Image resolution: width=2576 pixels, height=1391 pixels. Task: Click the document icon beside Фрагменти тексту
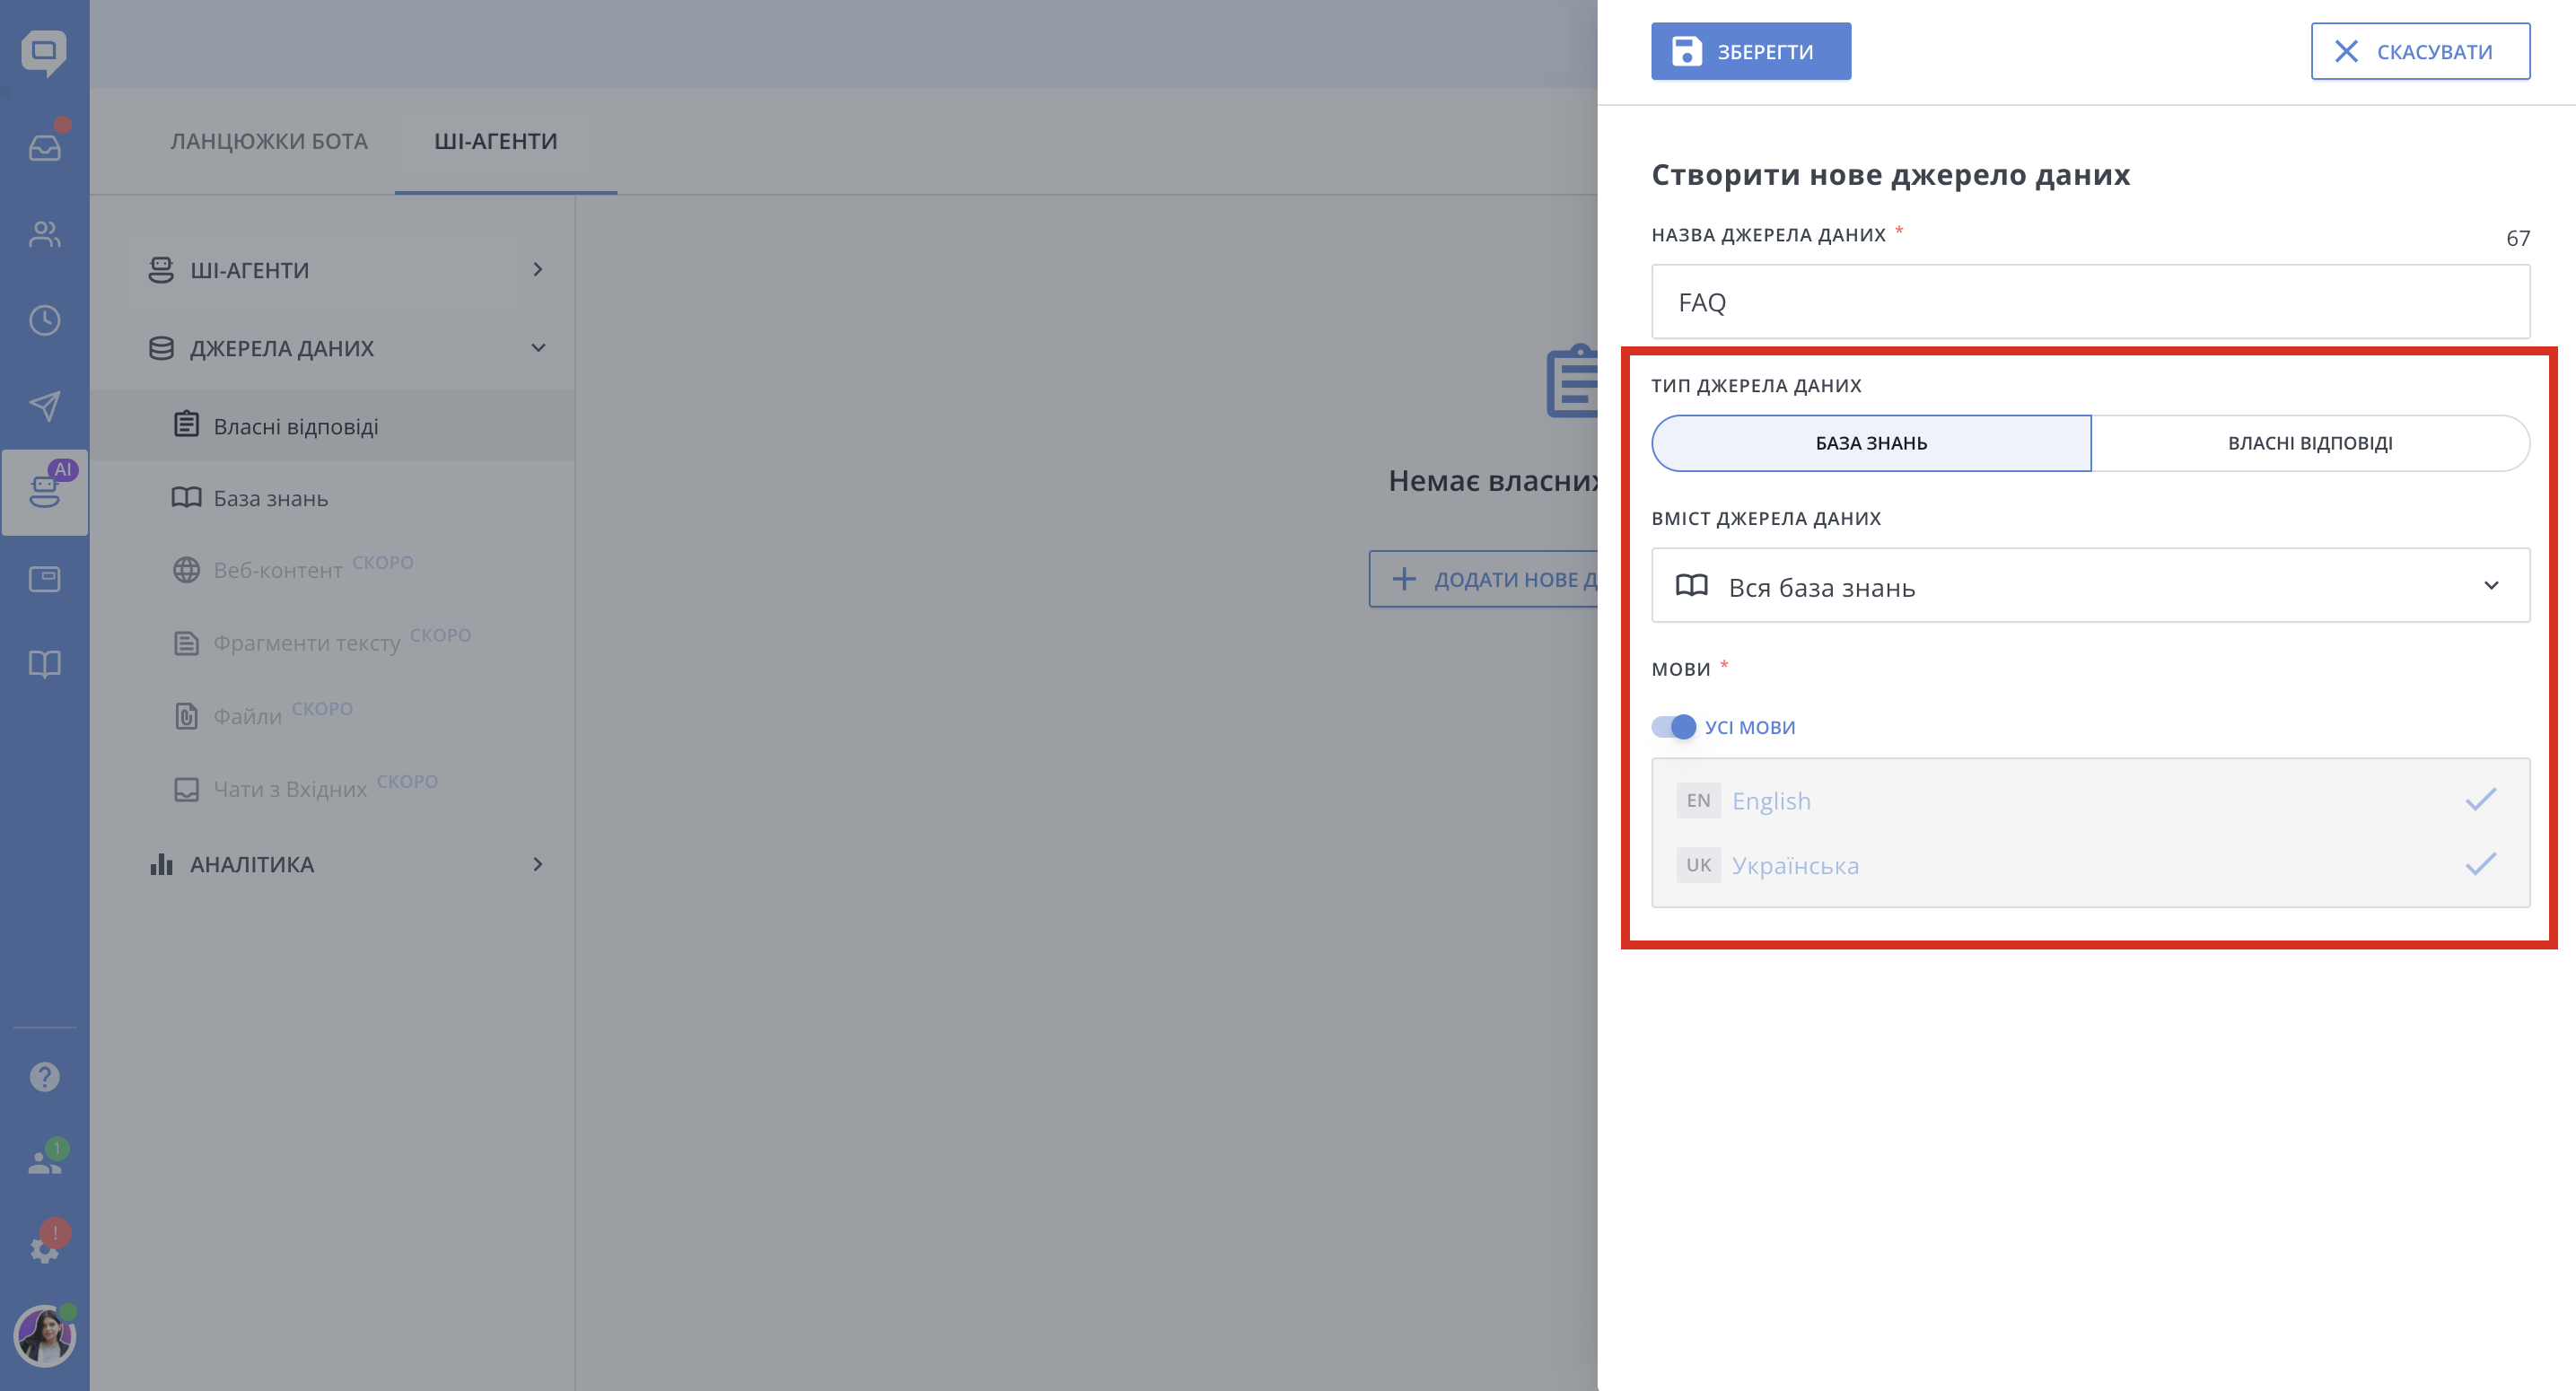tap(186, 643)
